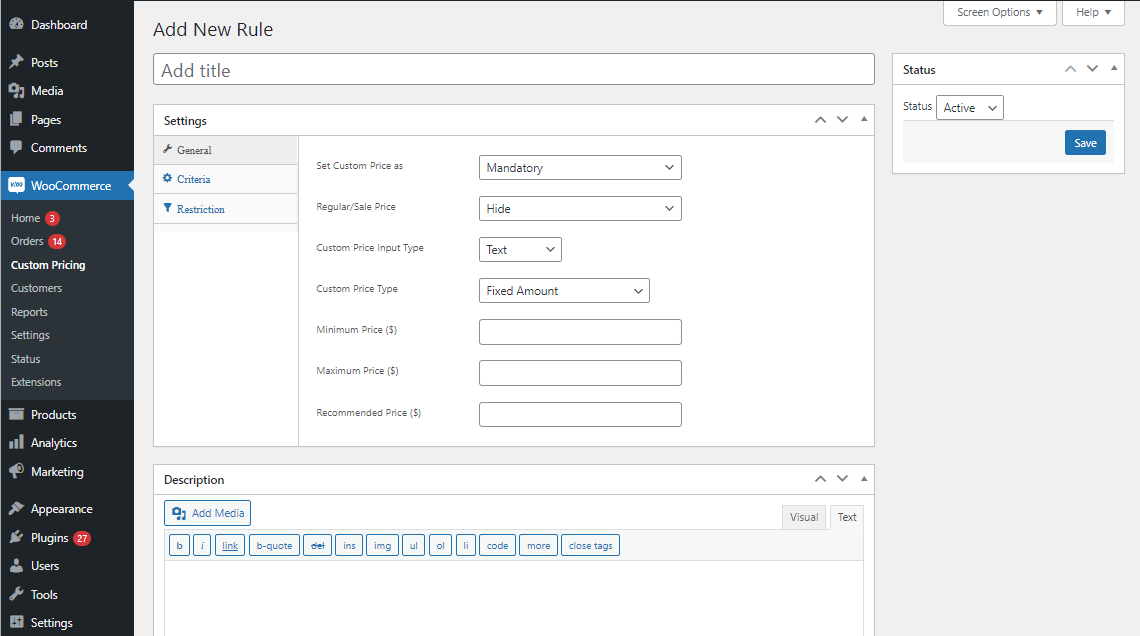
Task: Click the Minimum Price input field
Action: tap(580, 331)
